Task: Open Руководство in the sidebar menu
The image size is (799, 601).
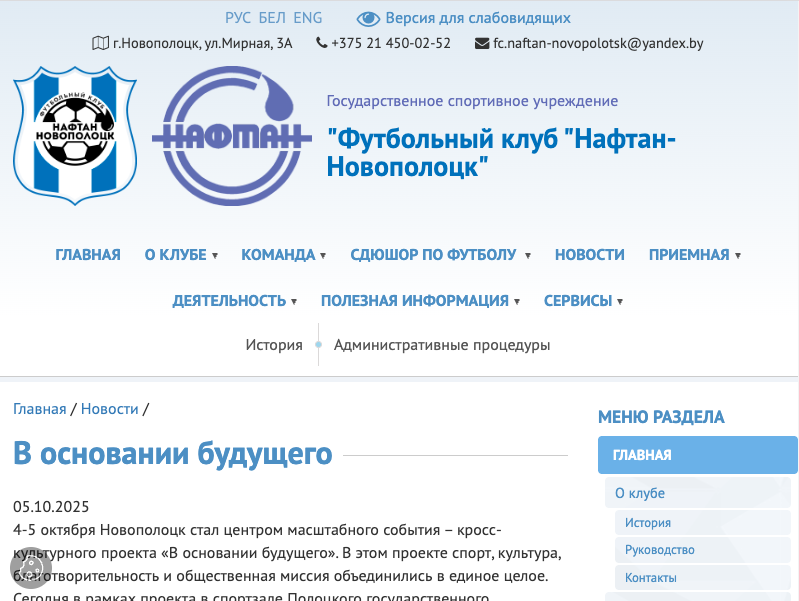Action: click(x=703, y=550)
